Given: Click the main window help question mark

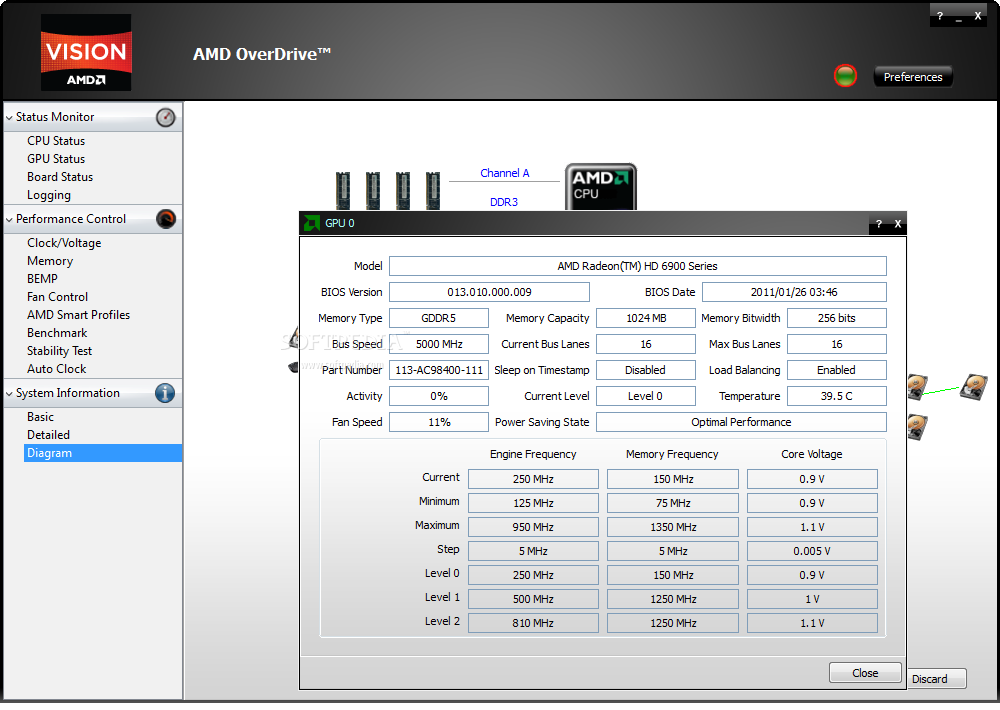Looking at the screenshot, I should click(x=939, y=17).
